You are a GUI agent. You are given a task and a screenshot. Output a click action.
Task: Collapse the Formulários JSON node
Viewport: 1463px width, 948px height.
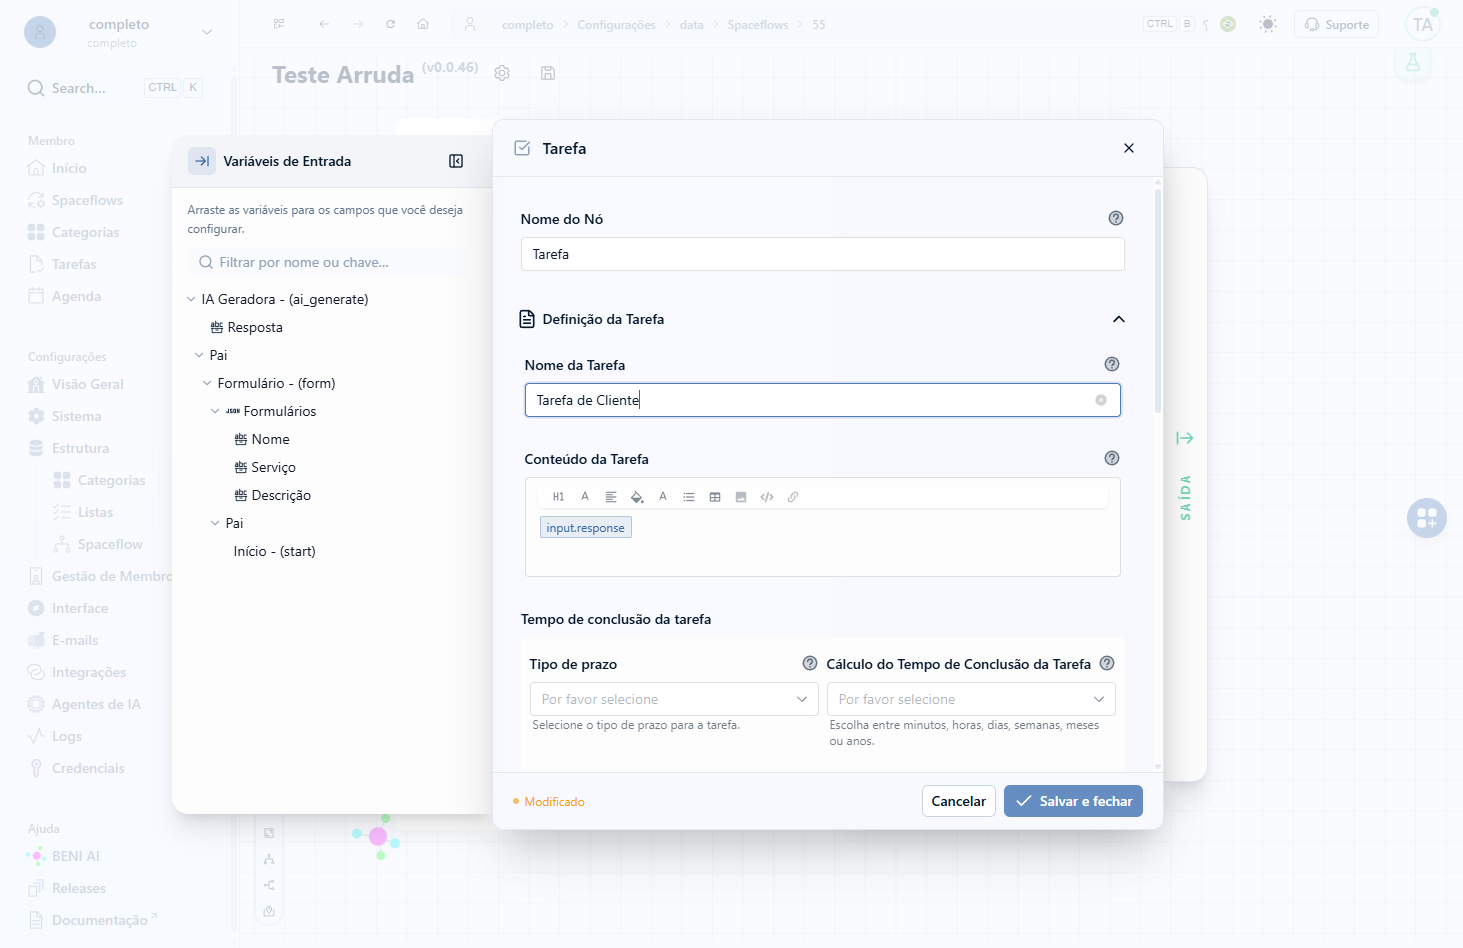(215, 411)
